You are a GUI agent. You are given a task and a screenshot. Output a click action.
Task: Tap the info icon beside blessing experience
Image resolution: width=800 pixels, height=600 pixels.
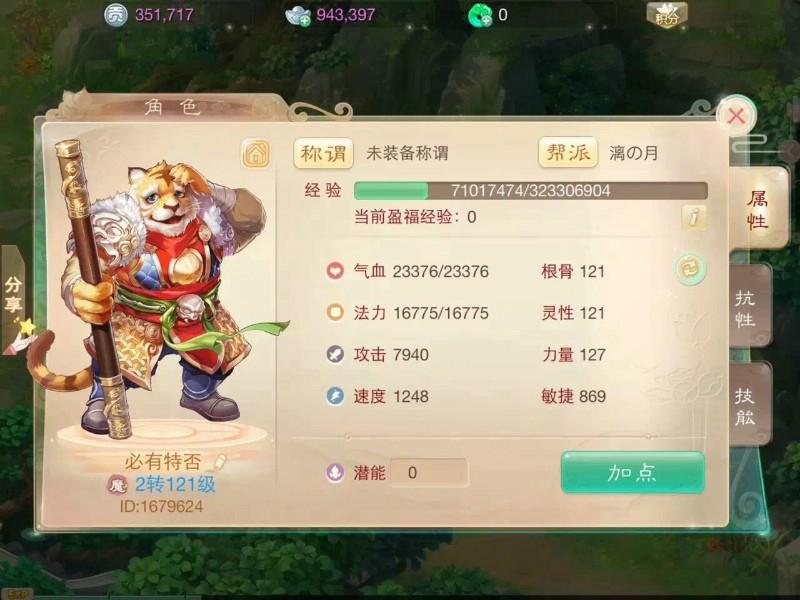click(693, 218)
